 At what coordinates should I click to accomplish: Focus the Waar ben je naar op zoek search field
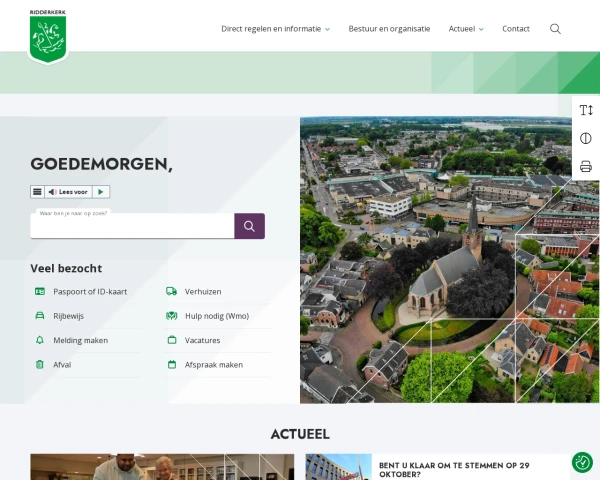tap(132, 228)
